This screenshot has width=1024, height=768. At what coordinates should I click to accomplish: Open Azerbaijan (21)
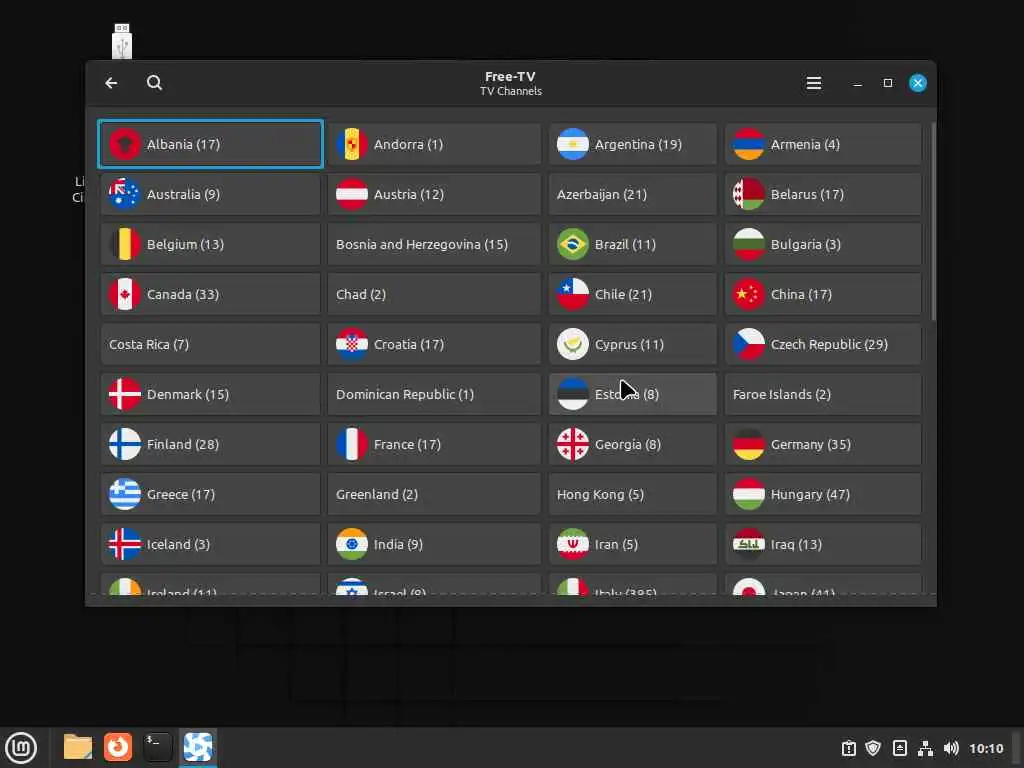(x=632, y=194)
